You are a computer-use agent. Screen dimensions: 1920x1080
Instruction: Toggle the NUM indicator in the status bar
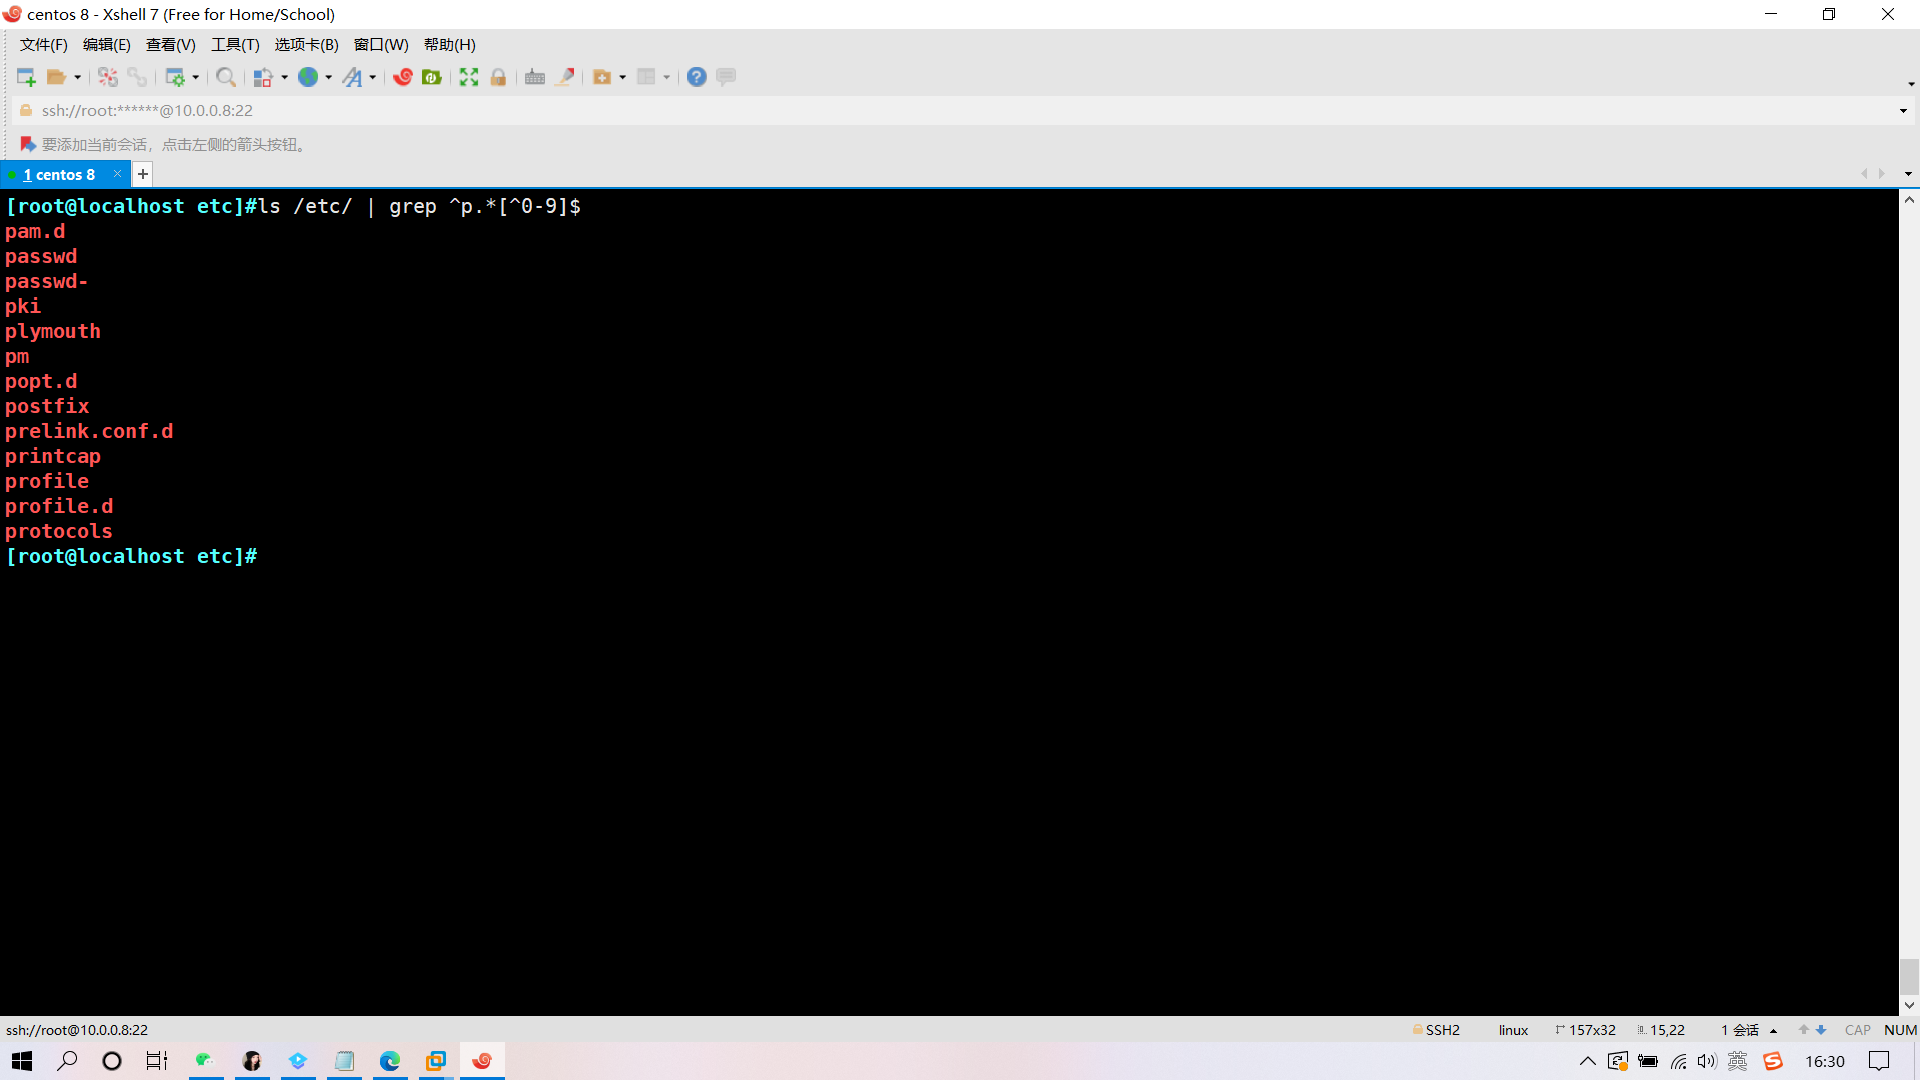[1900, 1030]
